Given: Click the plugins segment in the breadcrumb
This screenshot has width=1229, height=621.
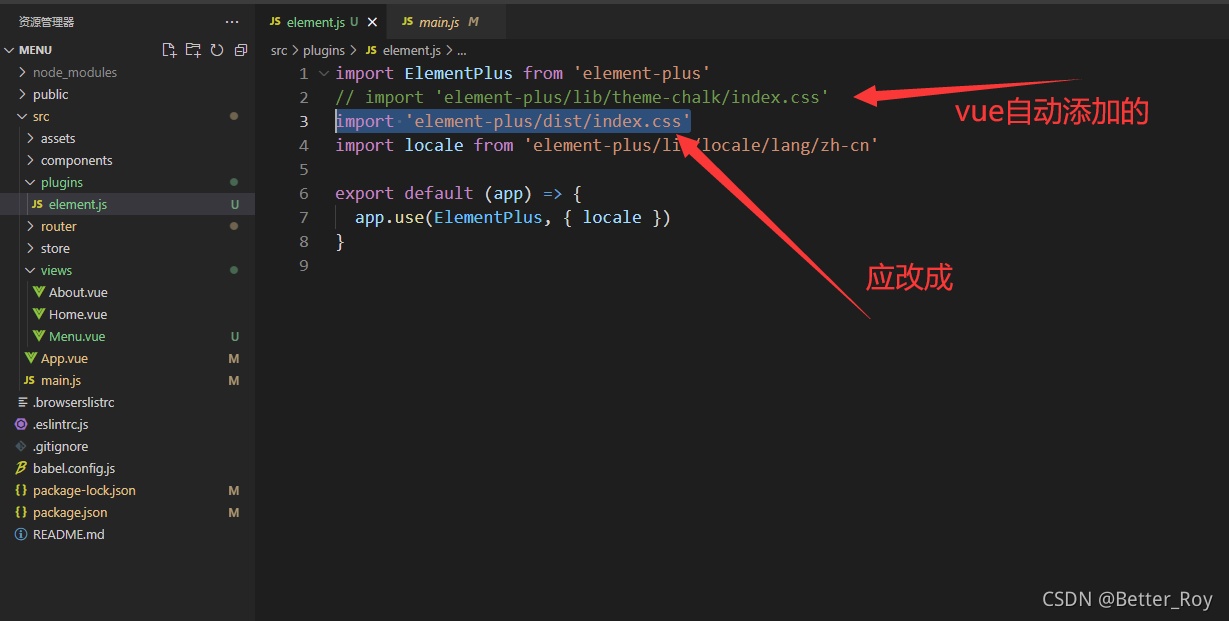Looking at the screenshot, I should coord(323,50).
